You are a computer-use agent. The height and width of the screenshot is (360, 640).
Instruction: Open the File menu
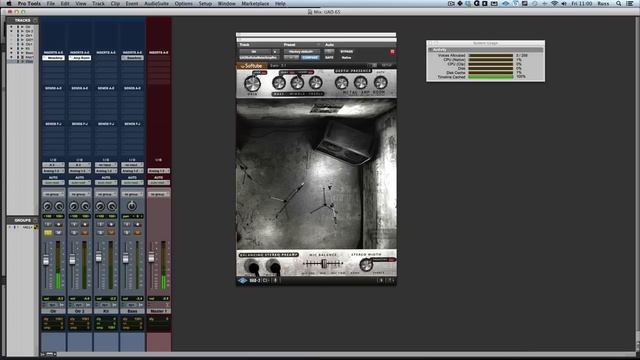click(x=51, y=3)
